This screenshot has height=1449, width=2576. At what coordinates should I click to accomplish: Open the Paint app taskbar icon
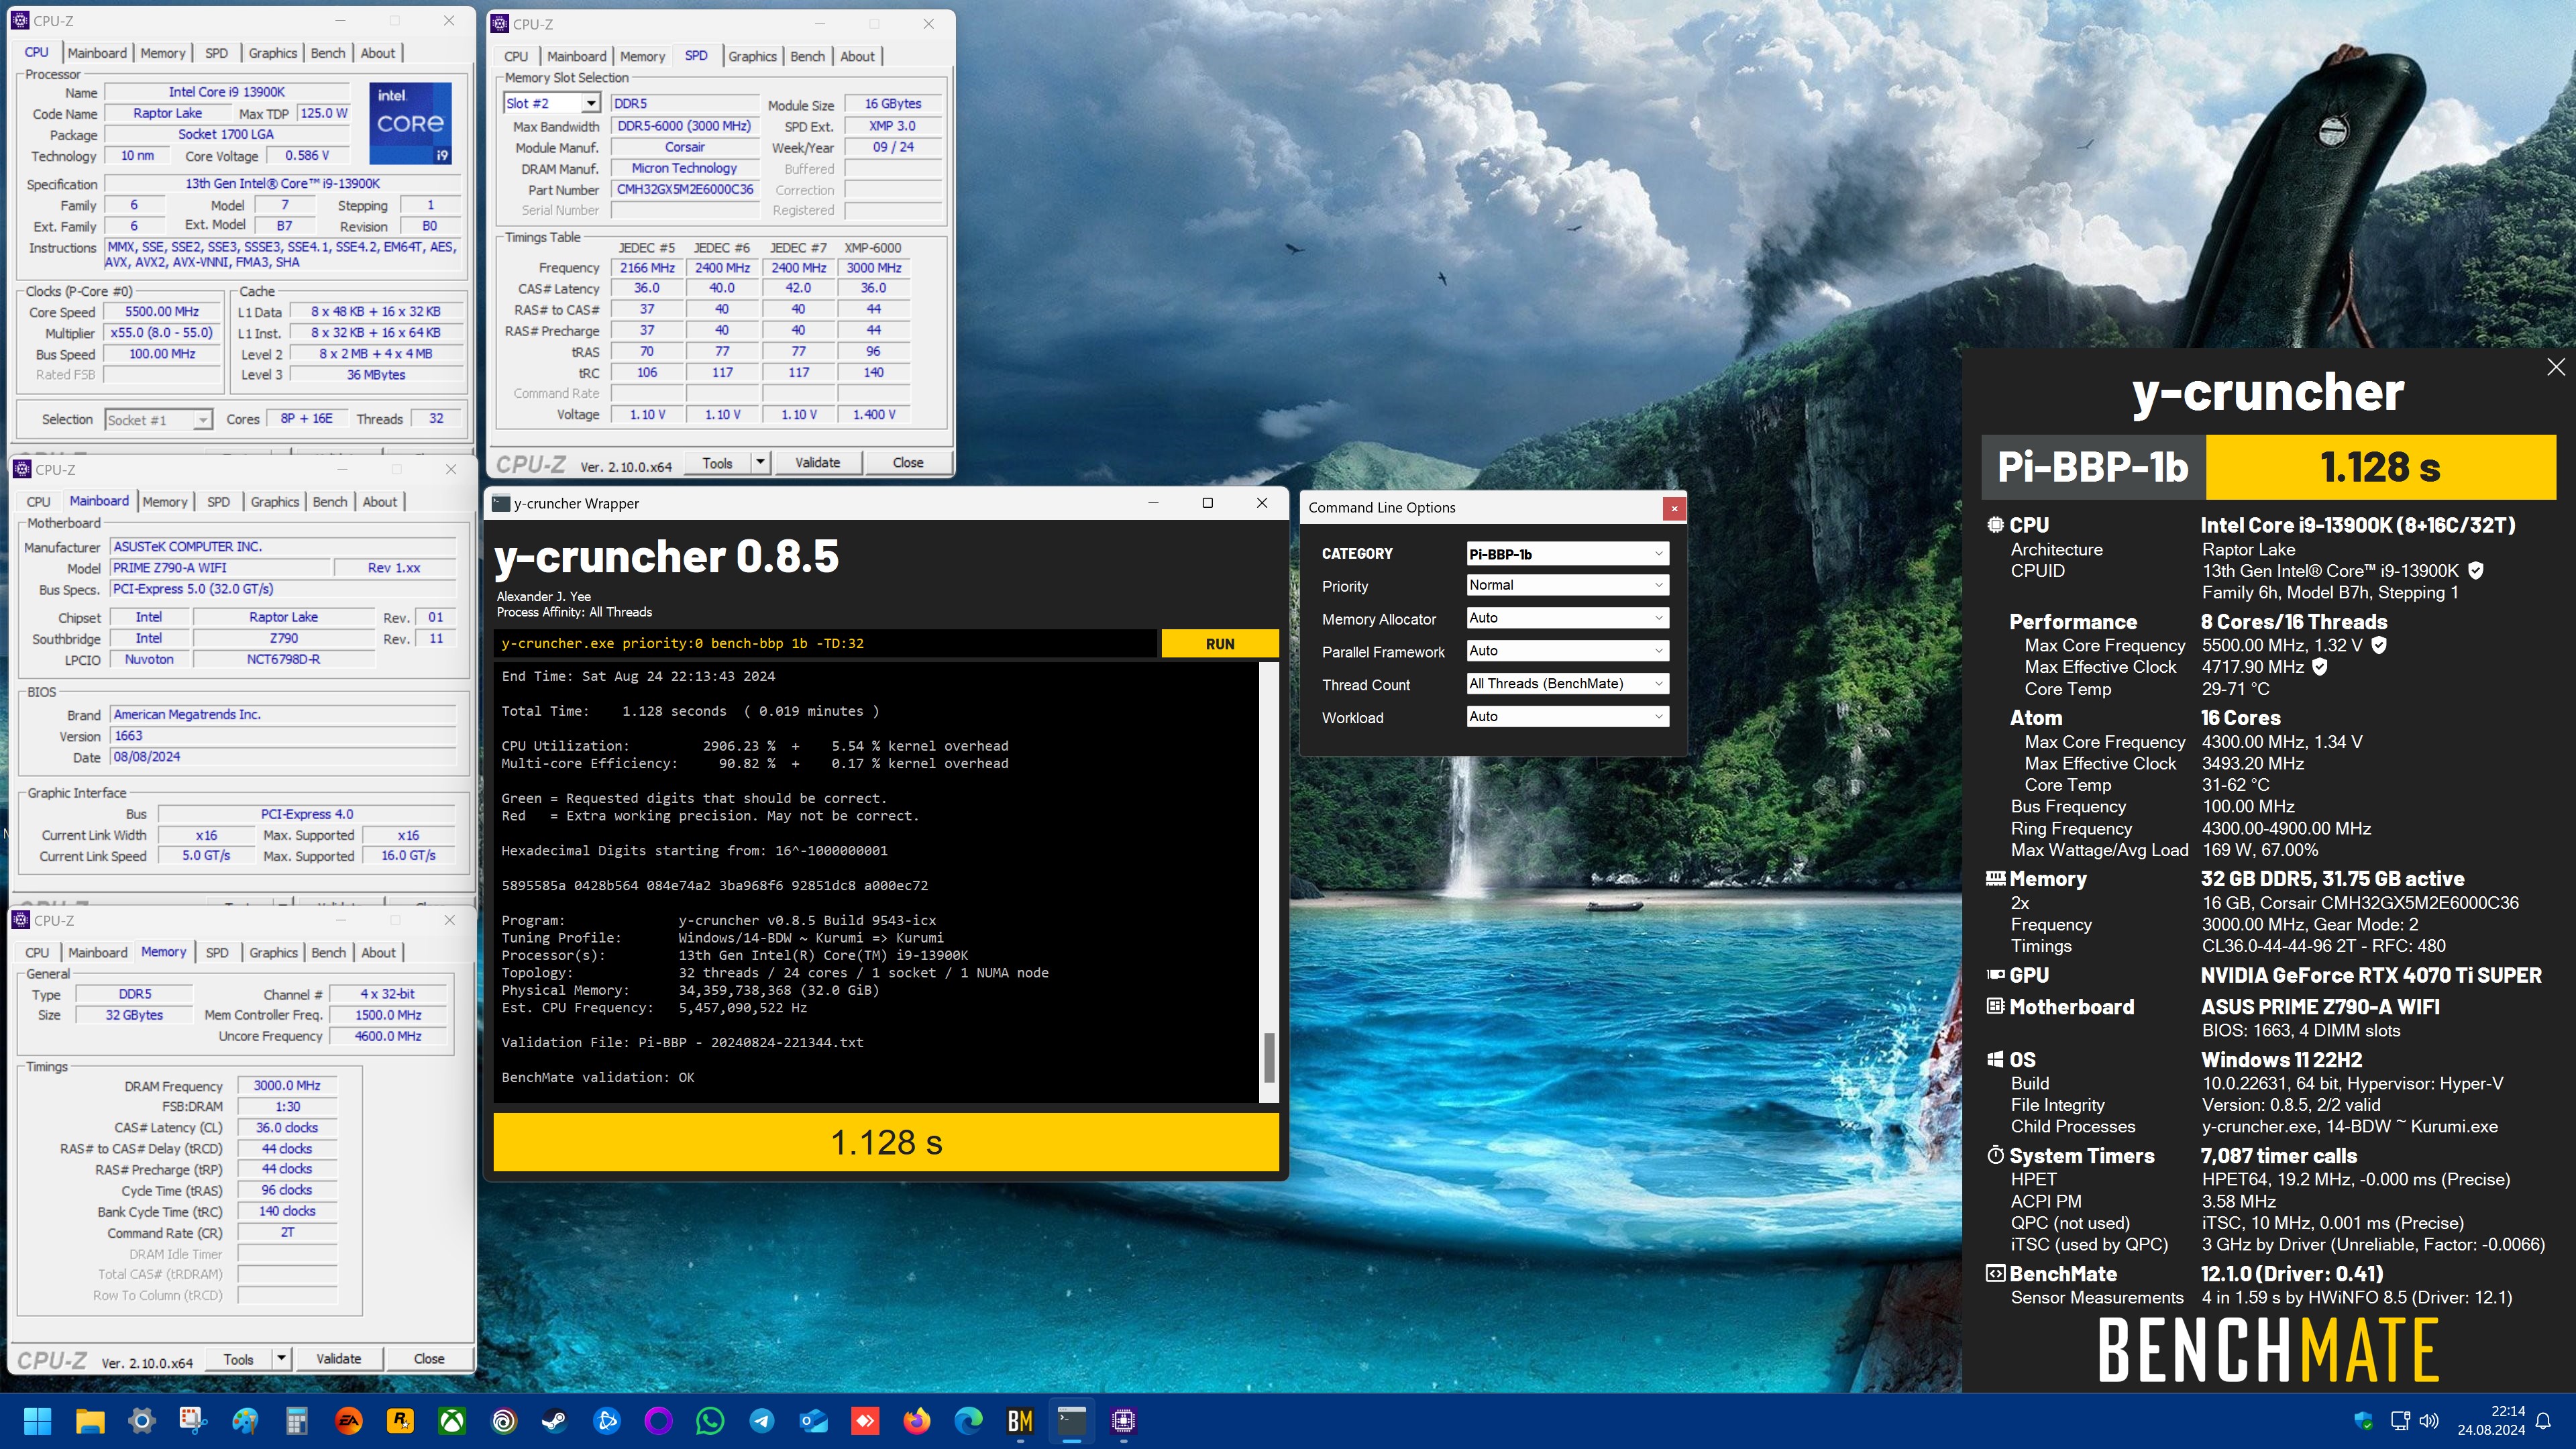point(245,1420)
